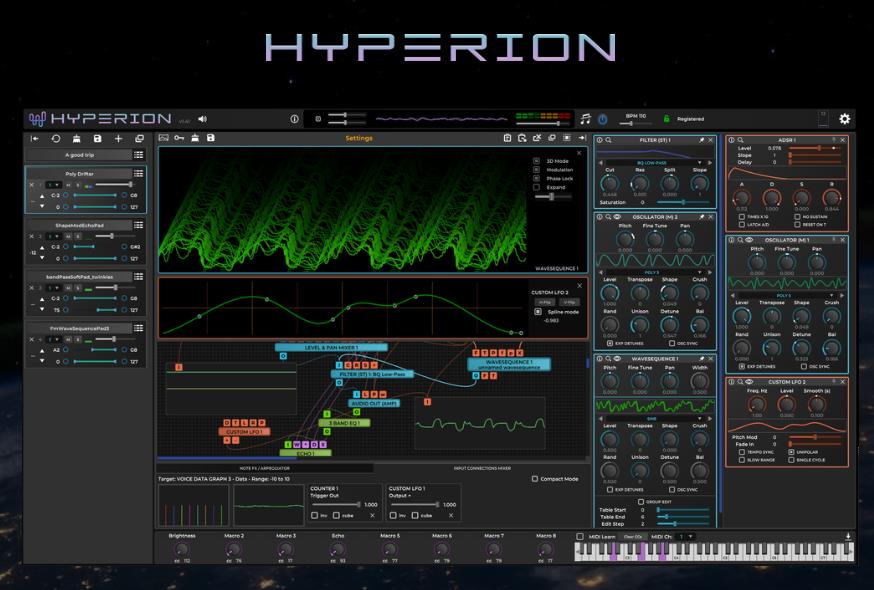Screen dimensions: 874x590
Task: Open the list menu next to A good trip
Action: tap(138, 155)
